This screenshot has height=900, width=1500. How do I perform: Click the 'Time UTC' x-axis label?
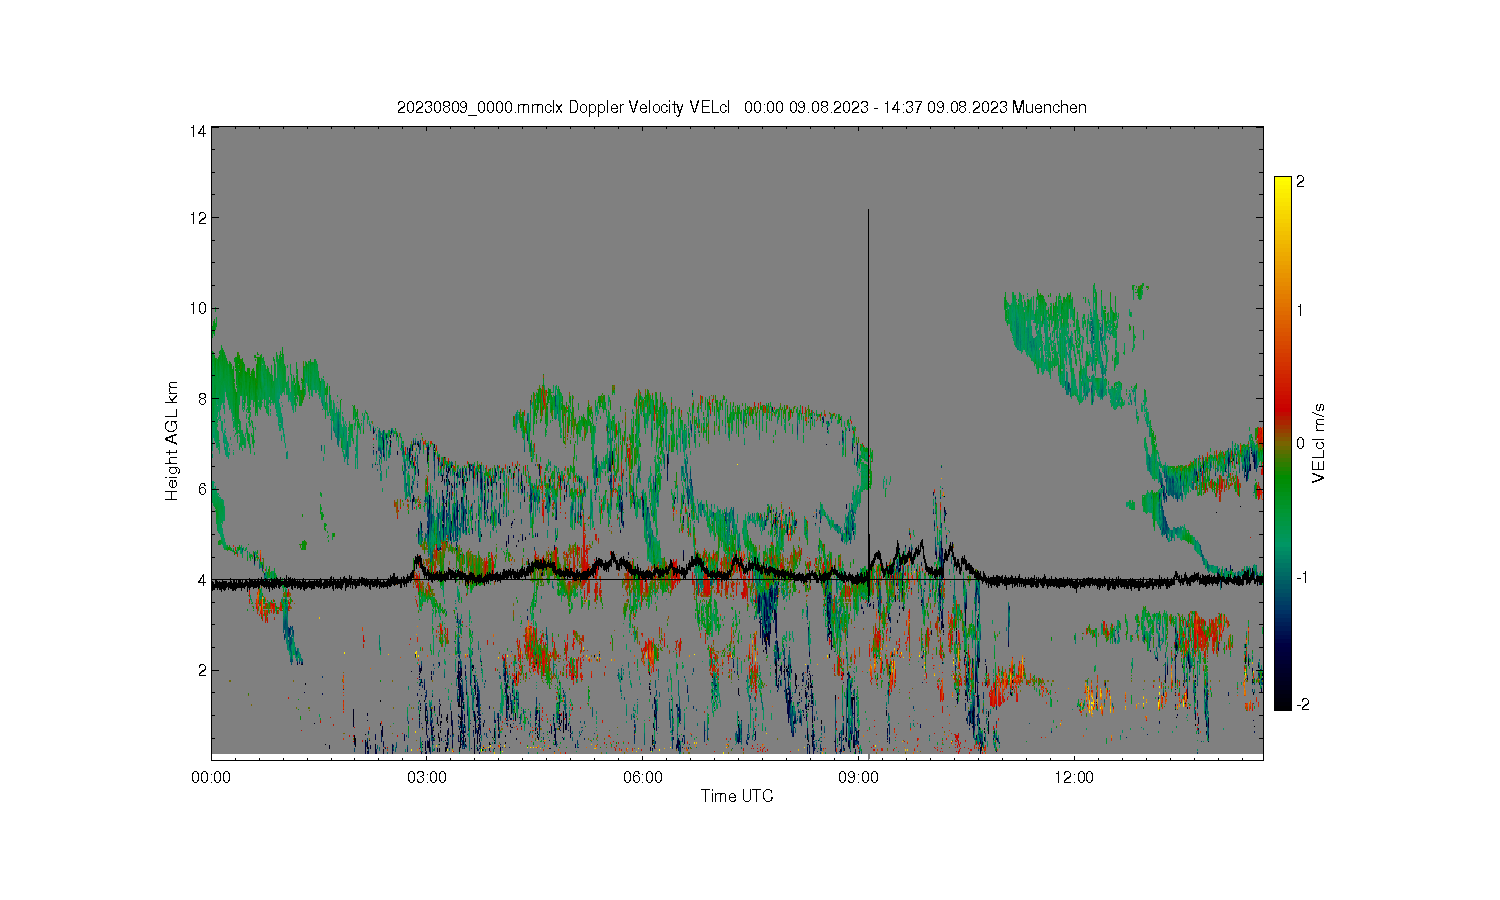737,796
